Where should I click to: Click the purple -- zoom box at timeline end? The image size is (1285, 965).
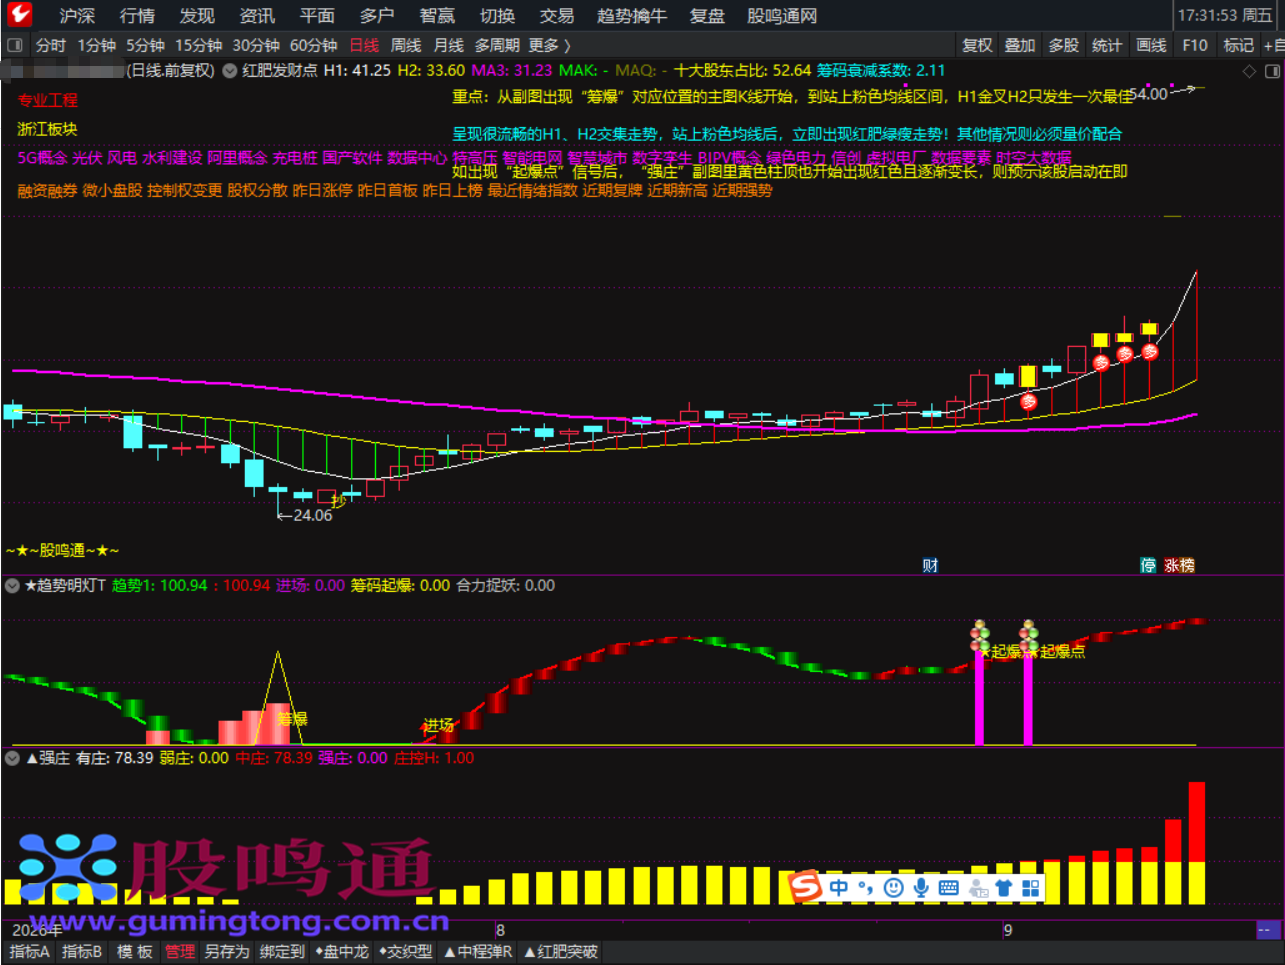coord(1268,930)
